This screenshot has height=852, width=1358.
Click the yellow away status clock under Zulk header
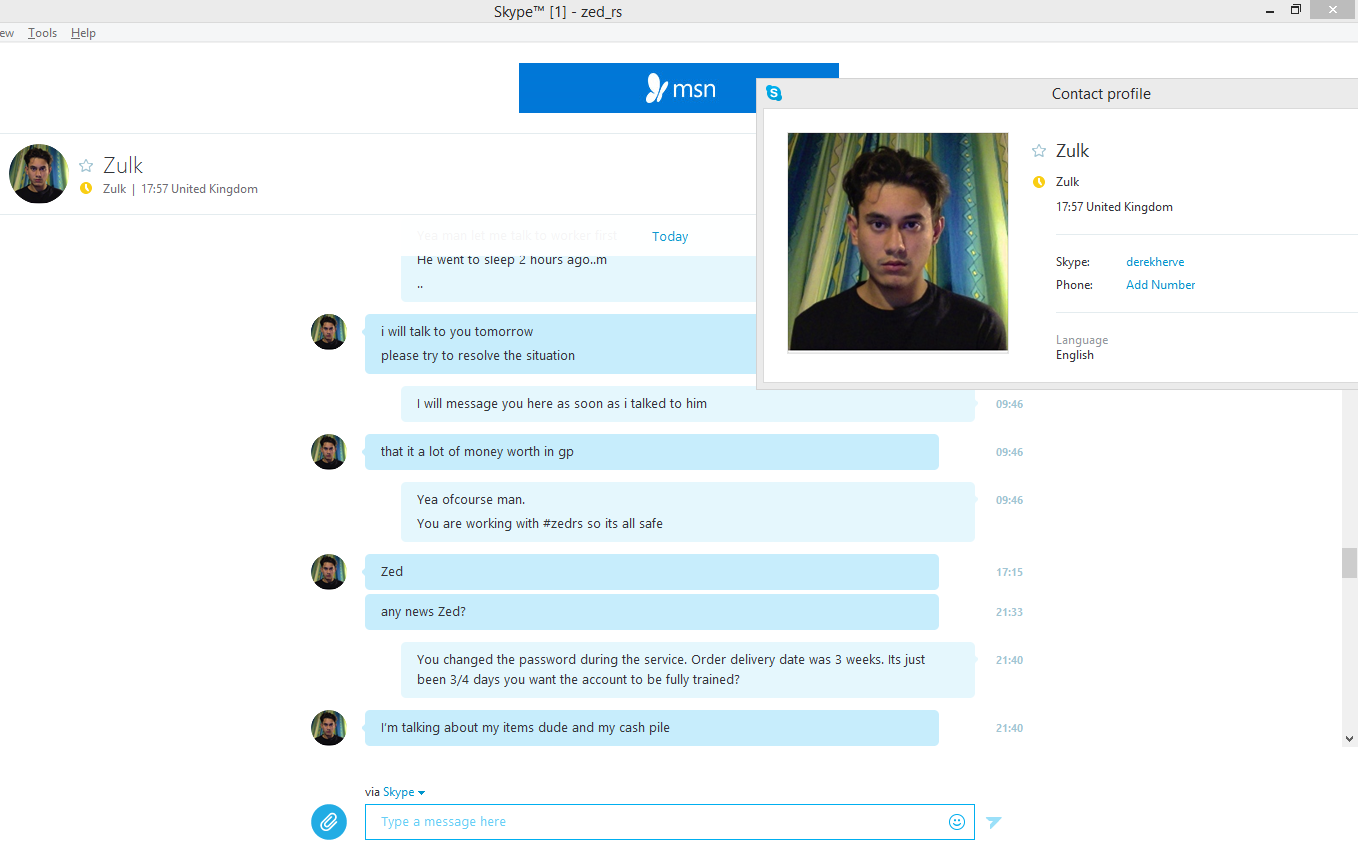click(86, 188)
